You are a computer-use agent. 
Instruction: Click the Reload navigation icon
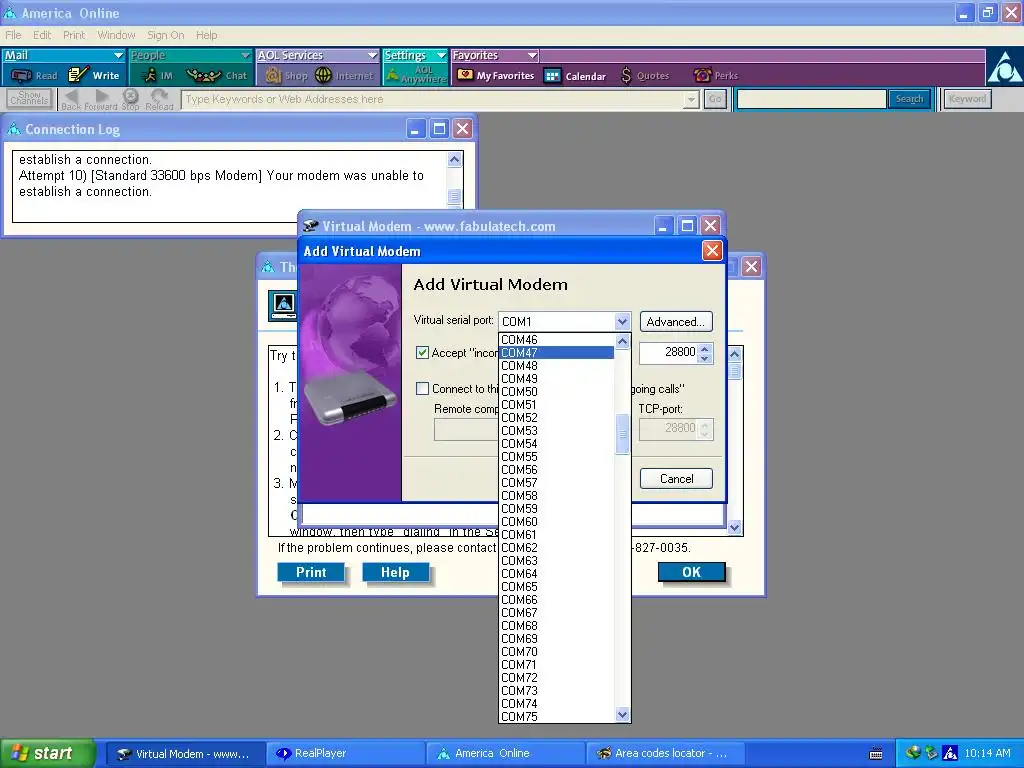click(x=159, y=97)
